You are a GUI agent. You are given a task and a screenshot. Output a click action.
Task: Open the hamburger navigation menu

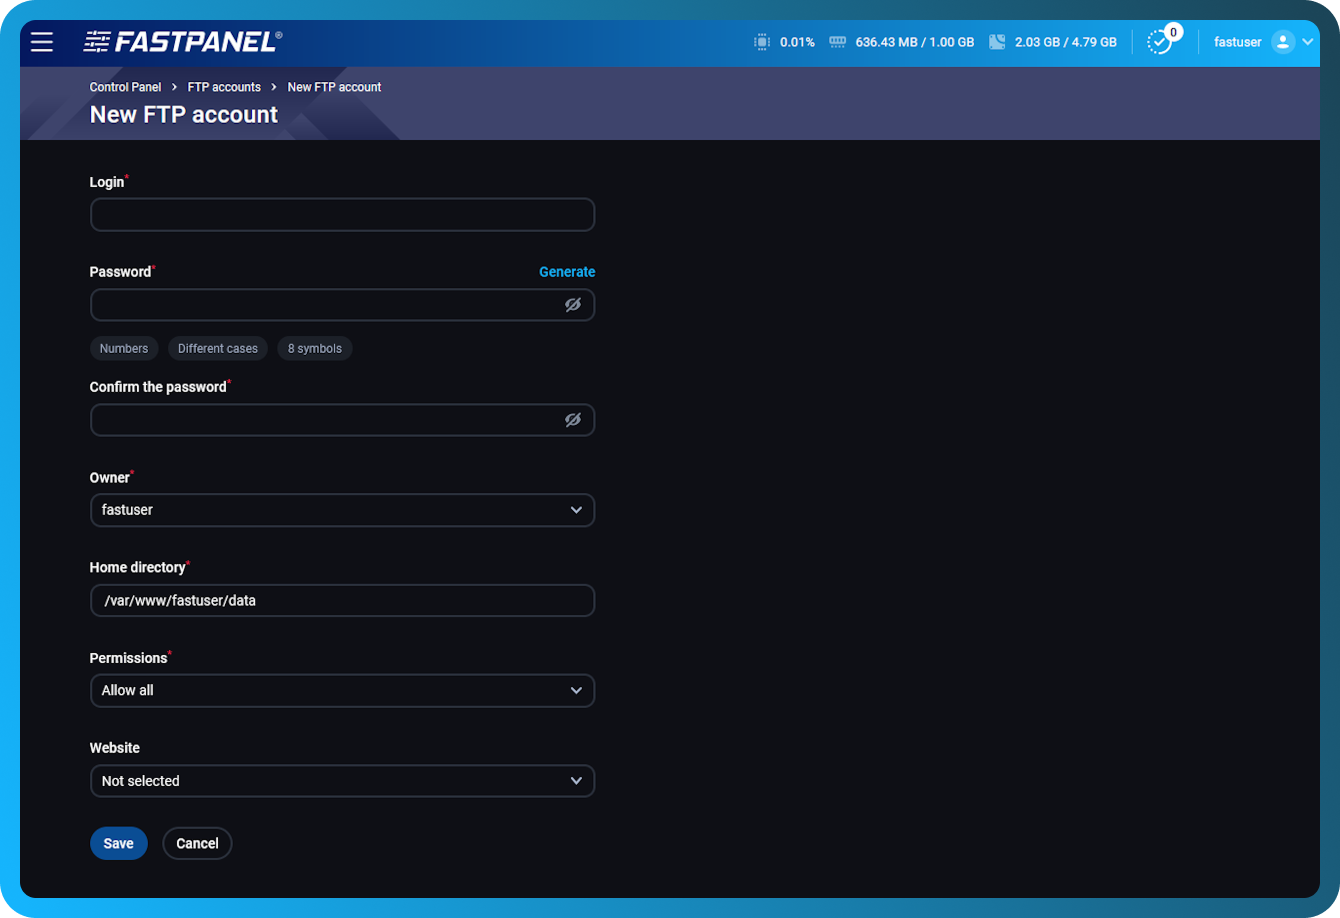click(41, 42)
